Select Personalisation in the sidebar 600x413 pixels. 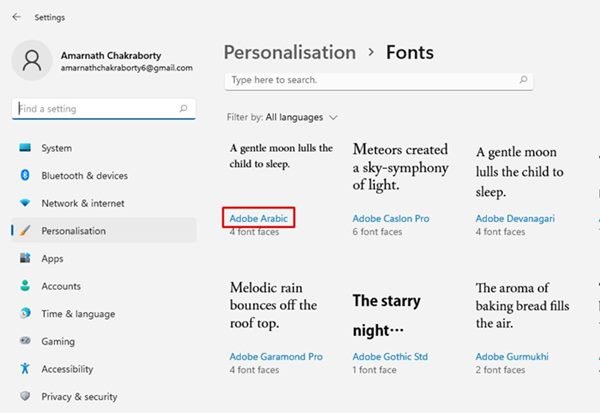pyautogui.click(x=104, y=230)
